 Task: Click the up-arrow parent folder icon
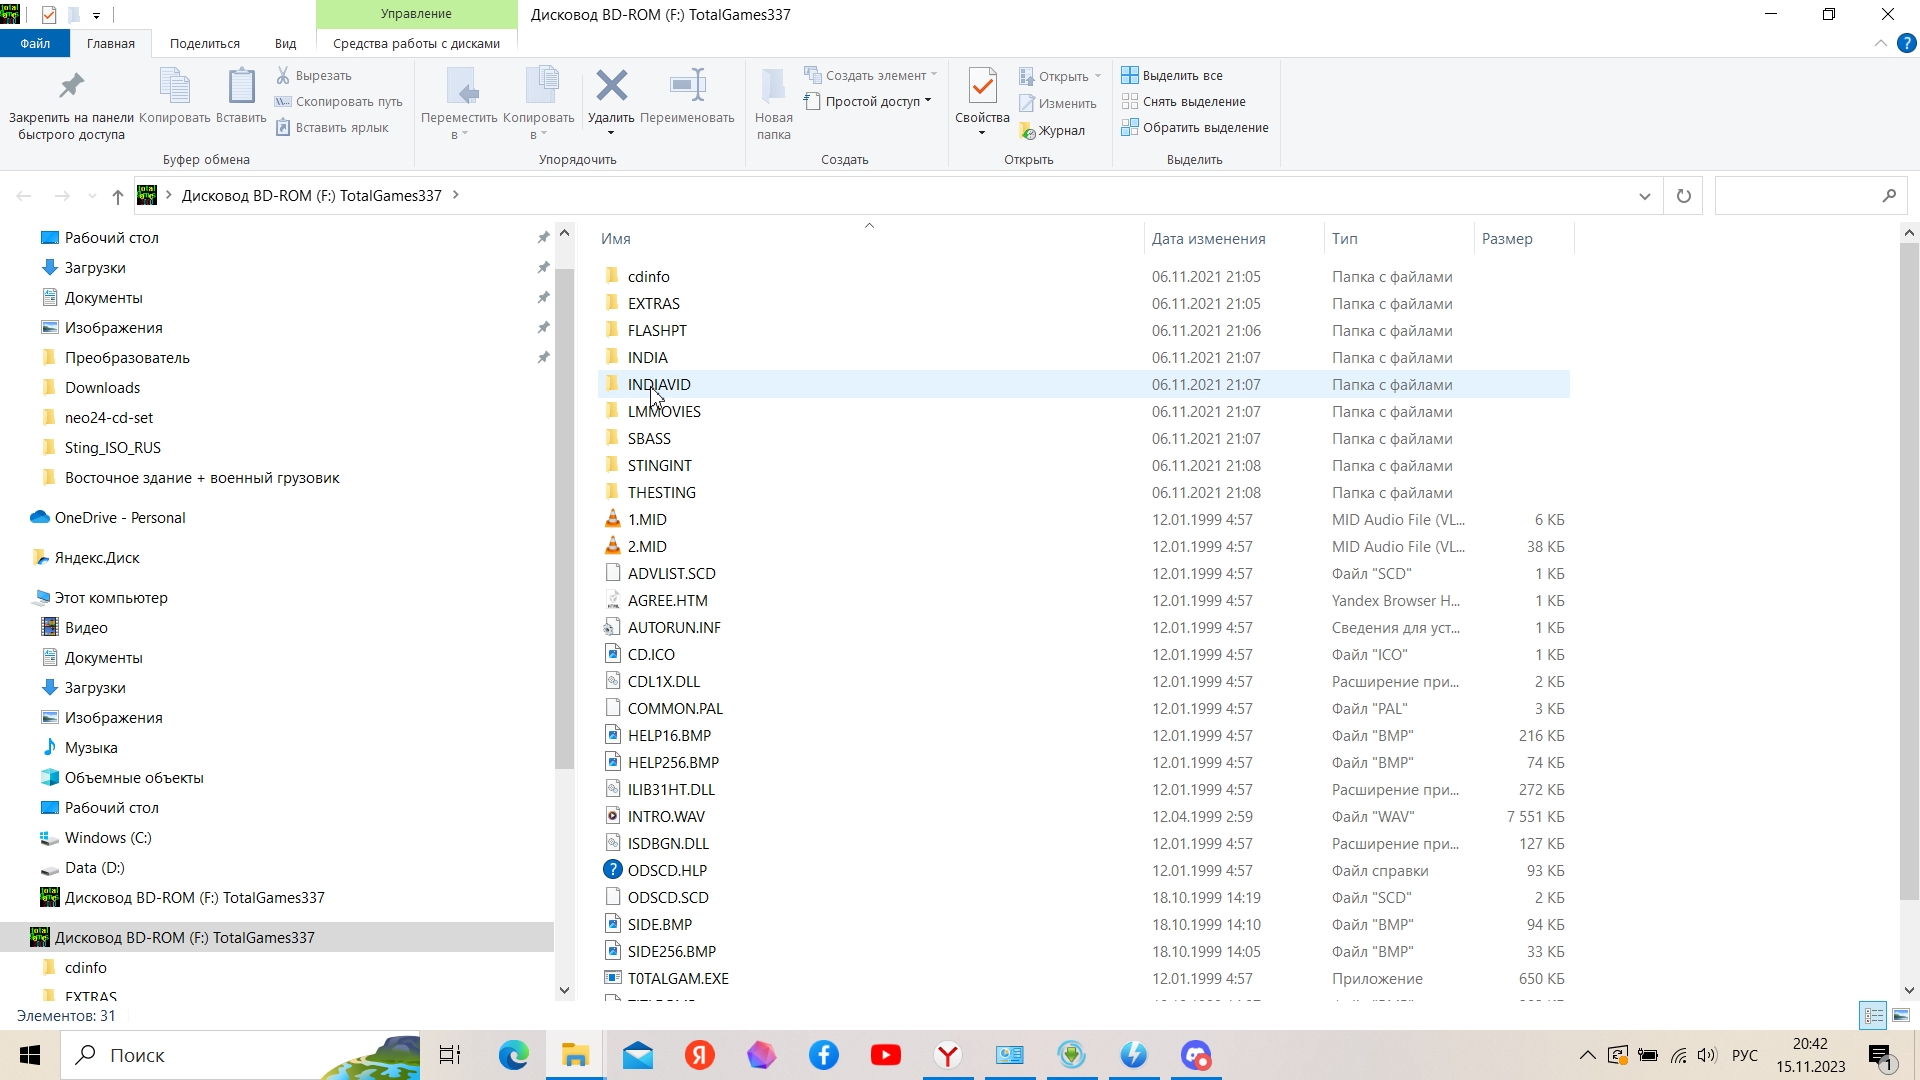tap(118, 196)
